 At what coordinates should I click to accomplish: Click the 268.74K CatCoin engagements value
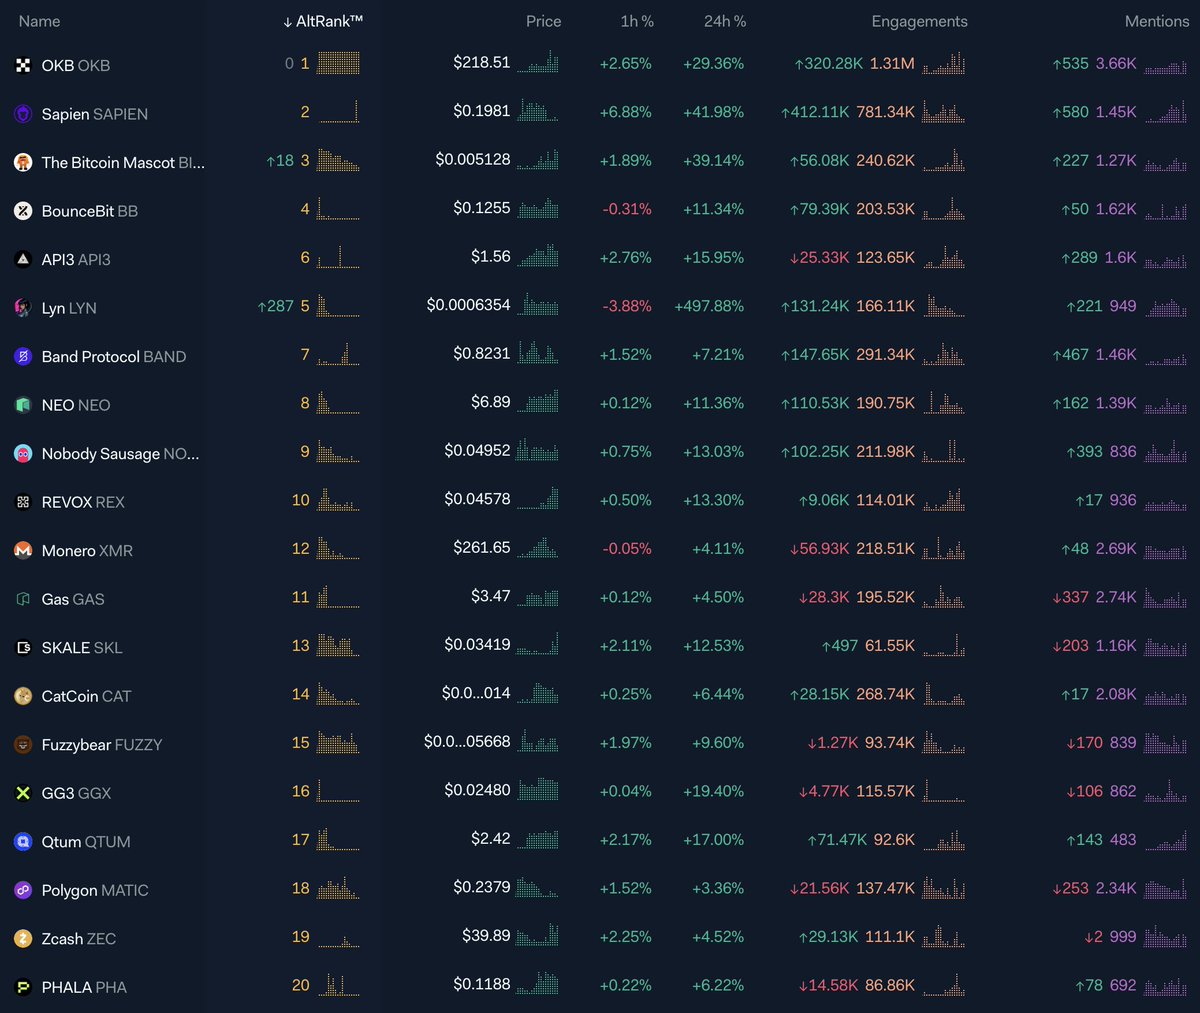885,694
